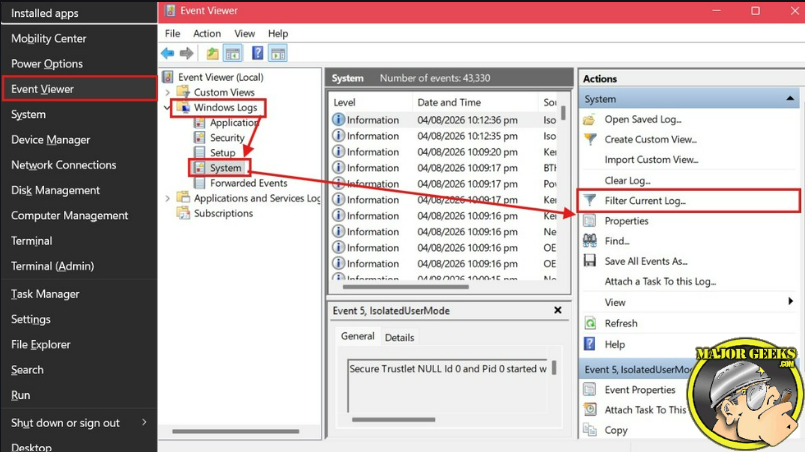Click info icon of 10:12:36 pm event
Image resolution: width=805 pixels, height=452 pixels.
point(338,119)
